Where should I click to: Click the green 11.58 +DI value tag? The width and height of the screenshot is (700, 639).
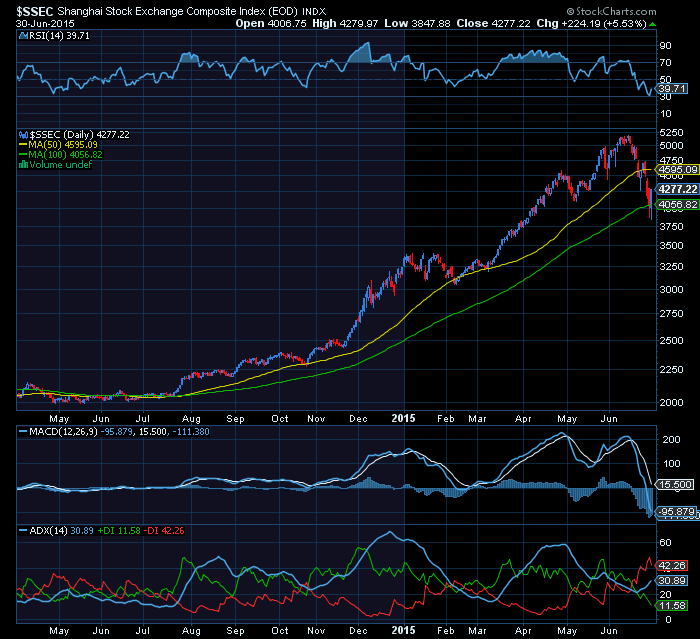[x=672, y=606]
